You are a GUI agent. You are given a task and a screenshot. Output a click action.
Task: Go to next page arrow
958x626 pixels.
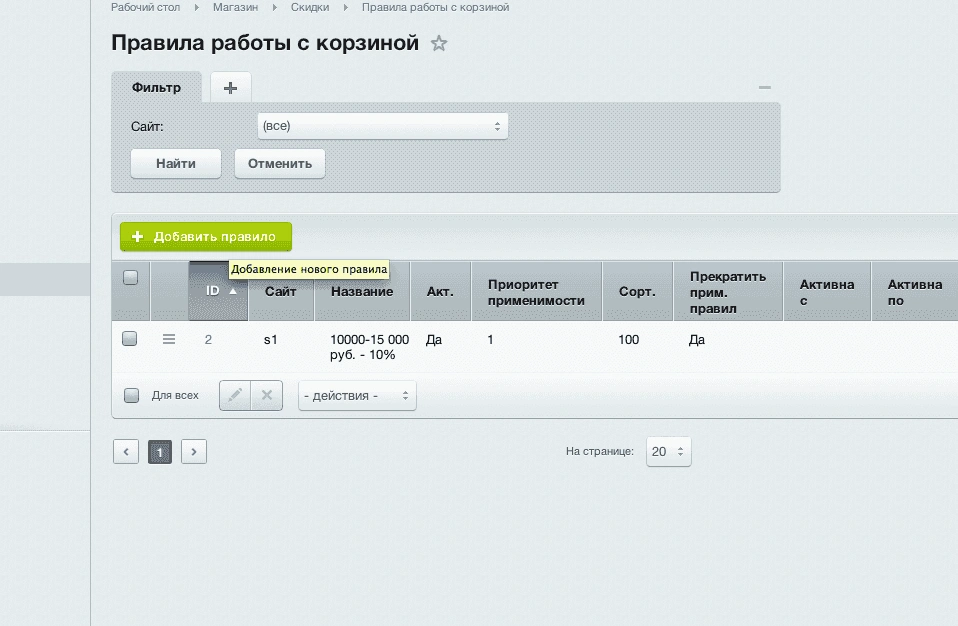point(194,452)
